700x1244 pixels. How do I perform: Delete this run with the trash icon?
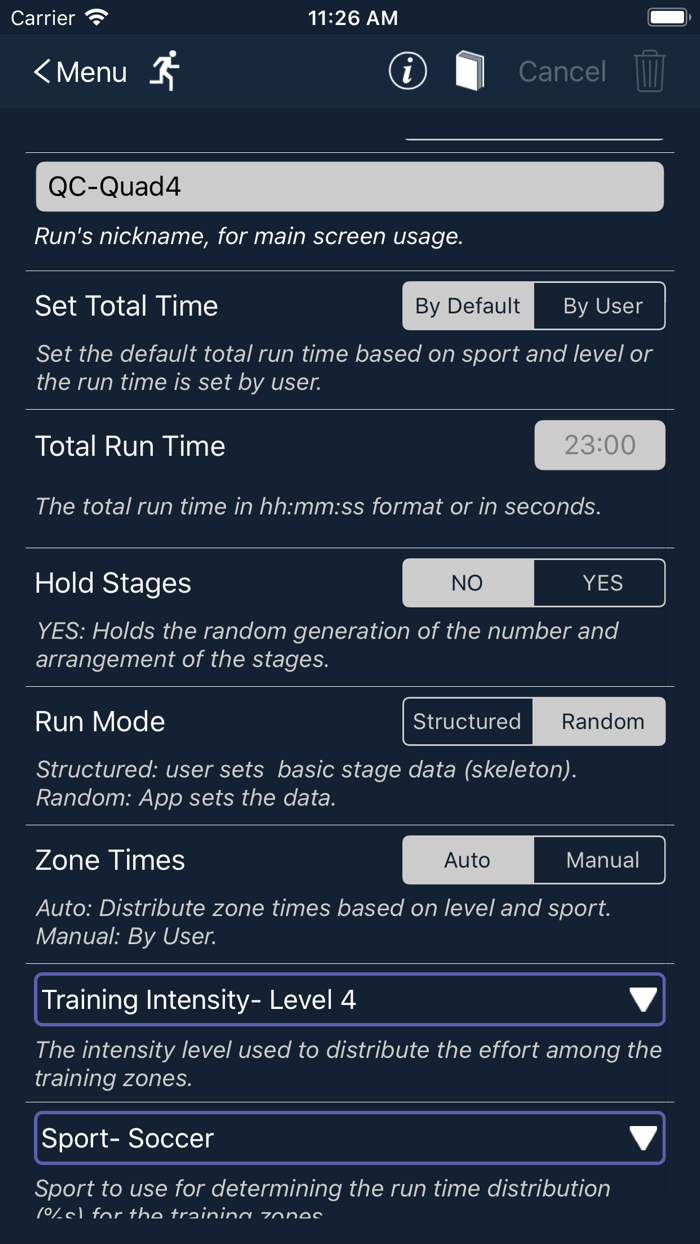click(x=650, y=71)
